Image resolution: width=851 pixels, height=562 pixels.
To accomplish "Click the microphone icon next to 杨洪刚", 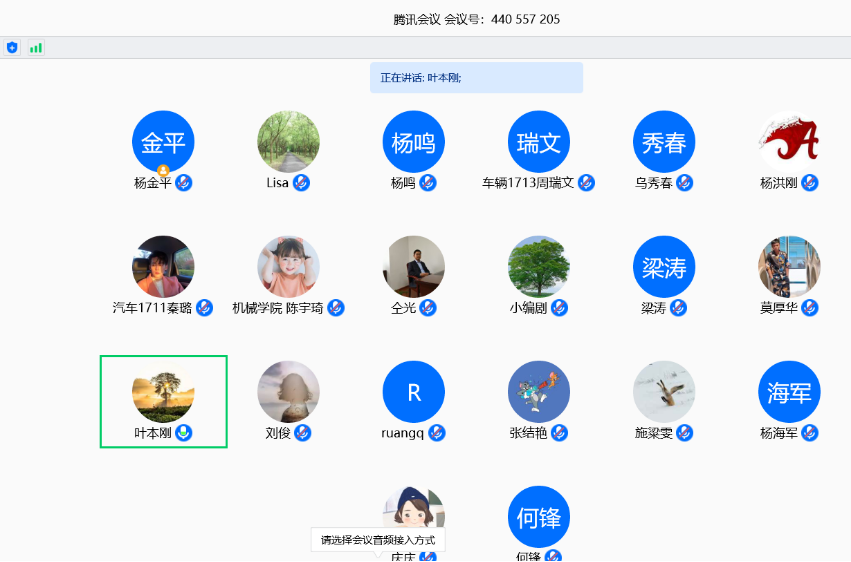I will (x=810, y=183).
